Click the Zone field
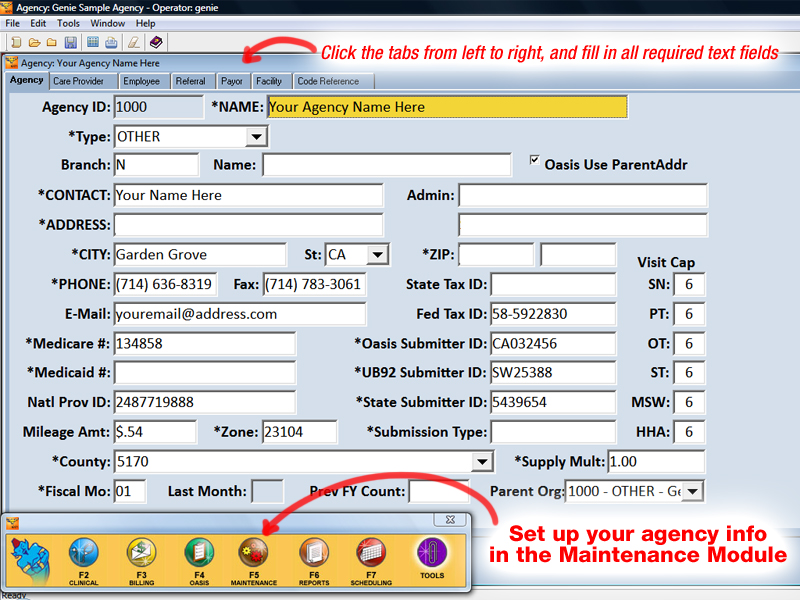This screenshot has height=600, width=800. coord(299,432)
